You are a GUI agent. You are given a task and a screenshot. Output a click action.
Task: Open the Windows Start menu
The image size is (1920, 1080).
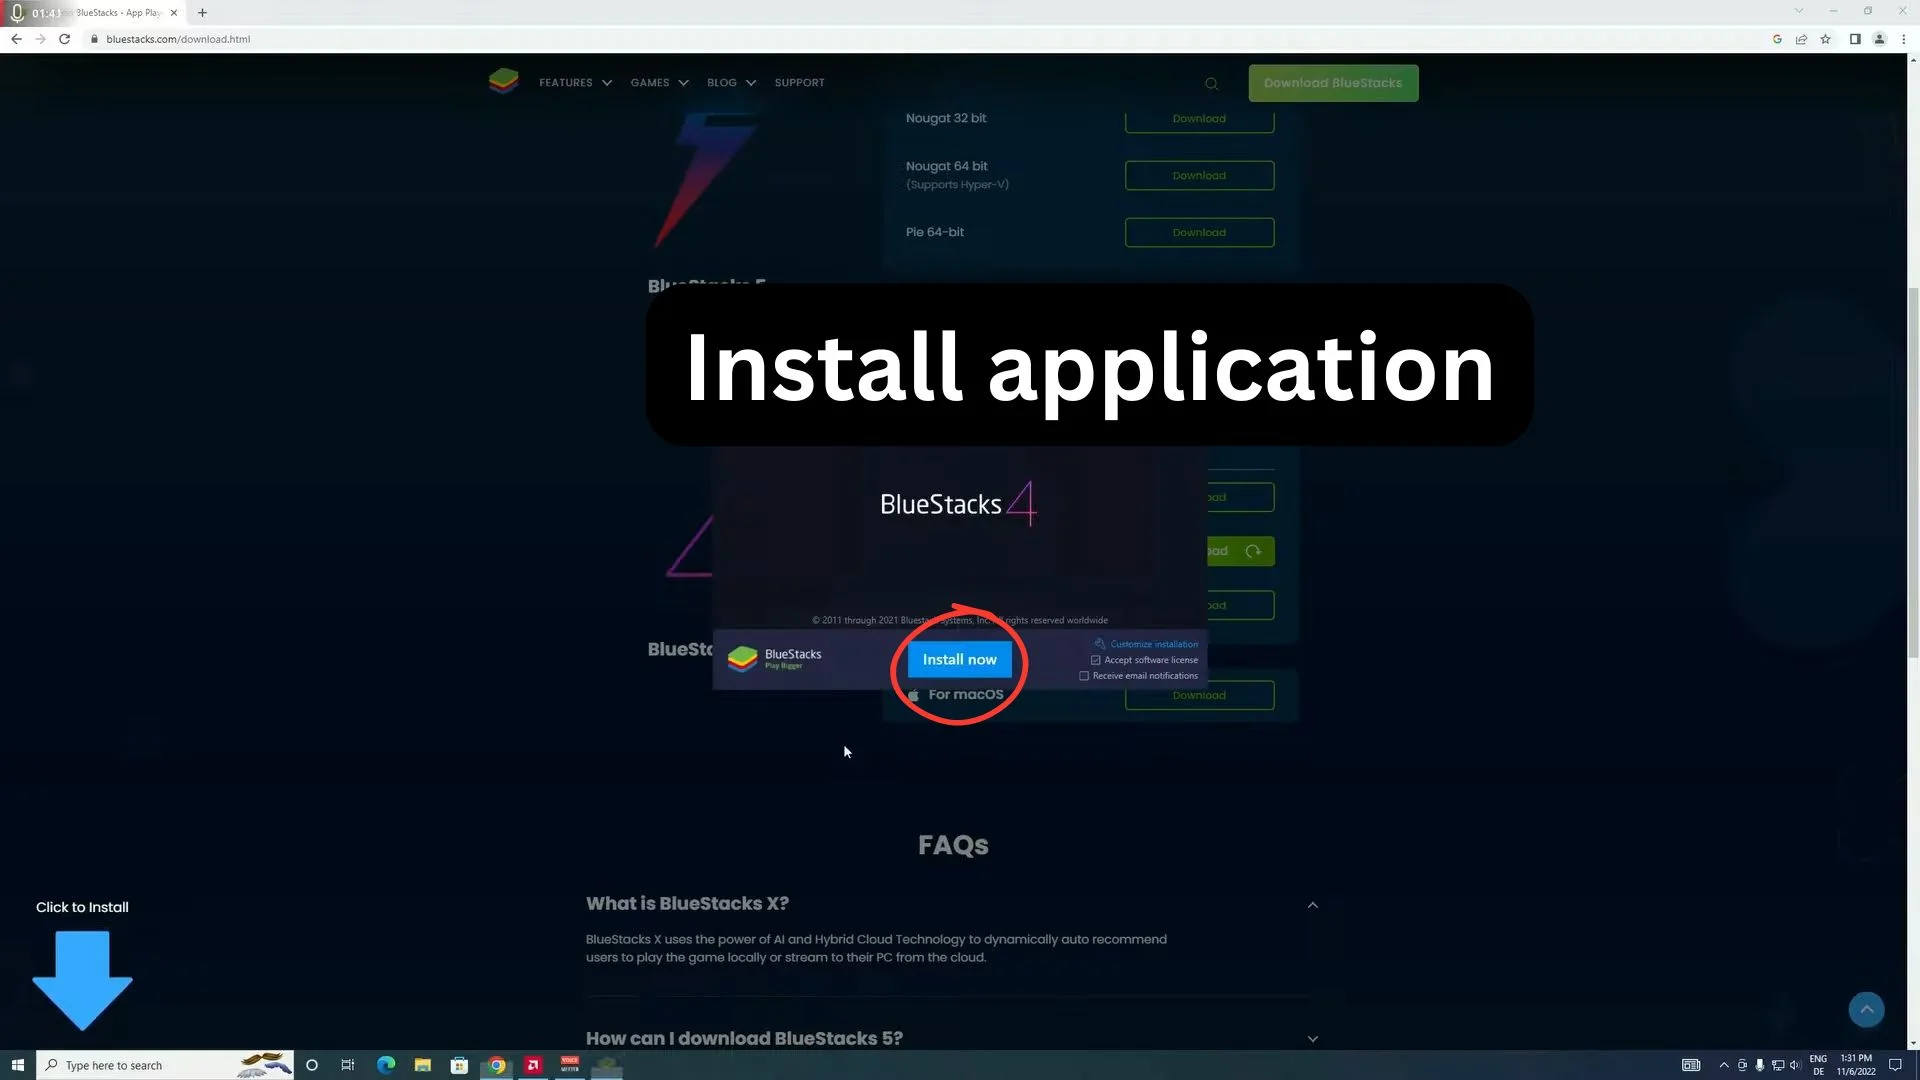17,1065
